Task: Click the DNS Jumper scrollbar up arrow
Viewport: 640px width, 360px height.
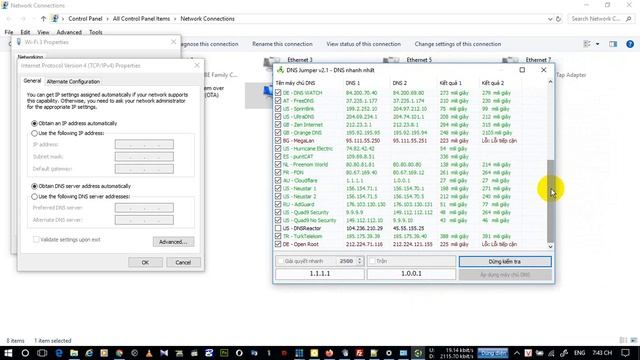Action: pyautogui.click(x=550, y=82)
